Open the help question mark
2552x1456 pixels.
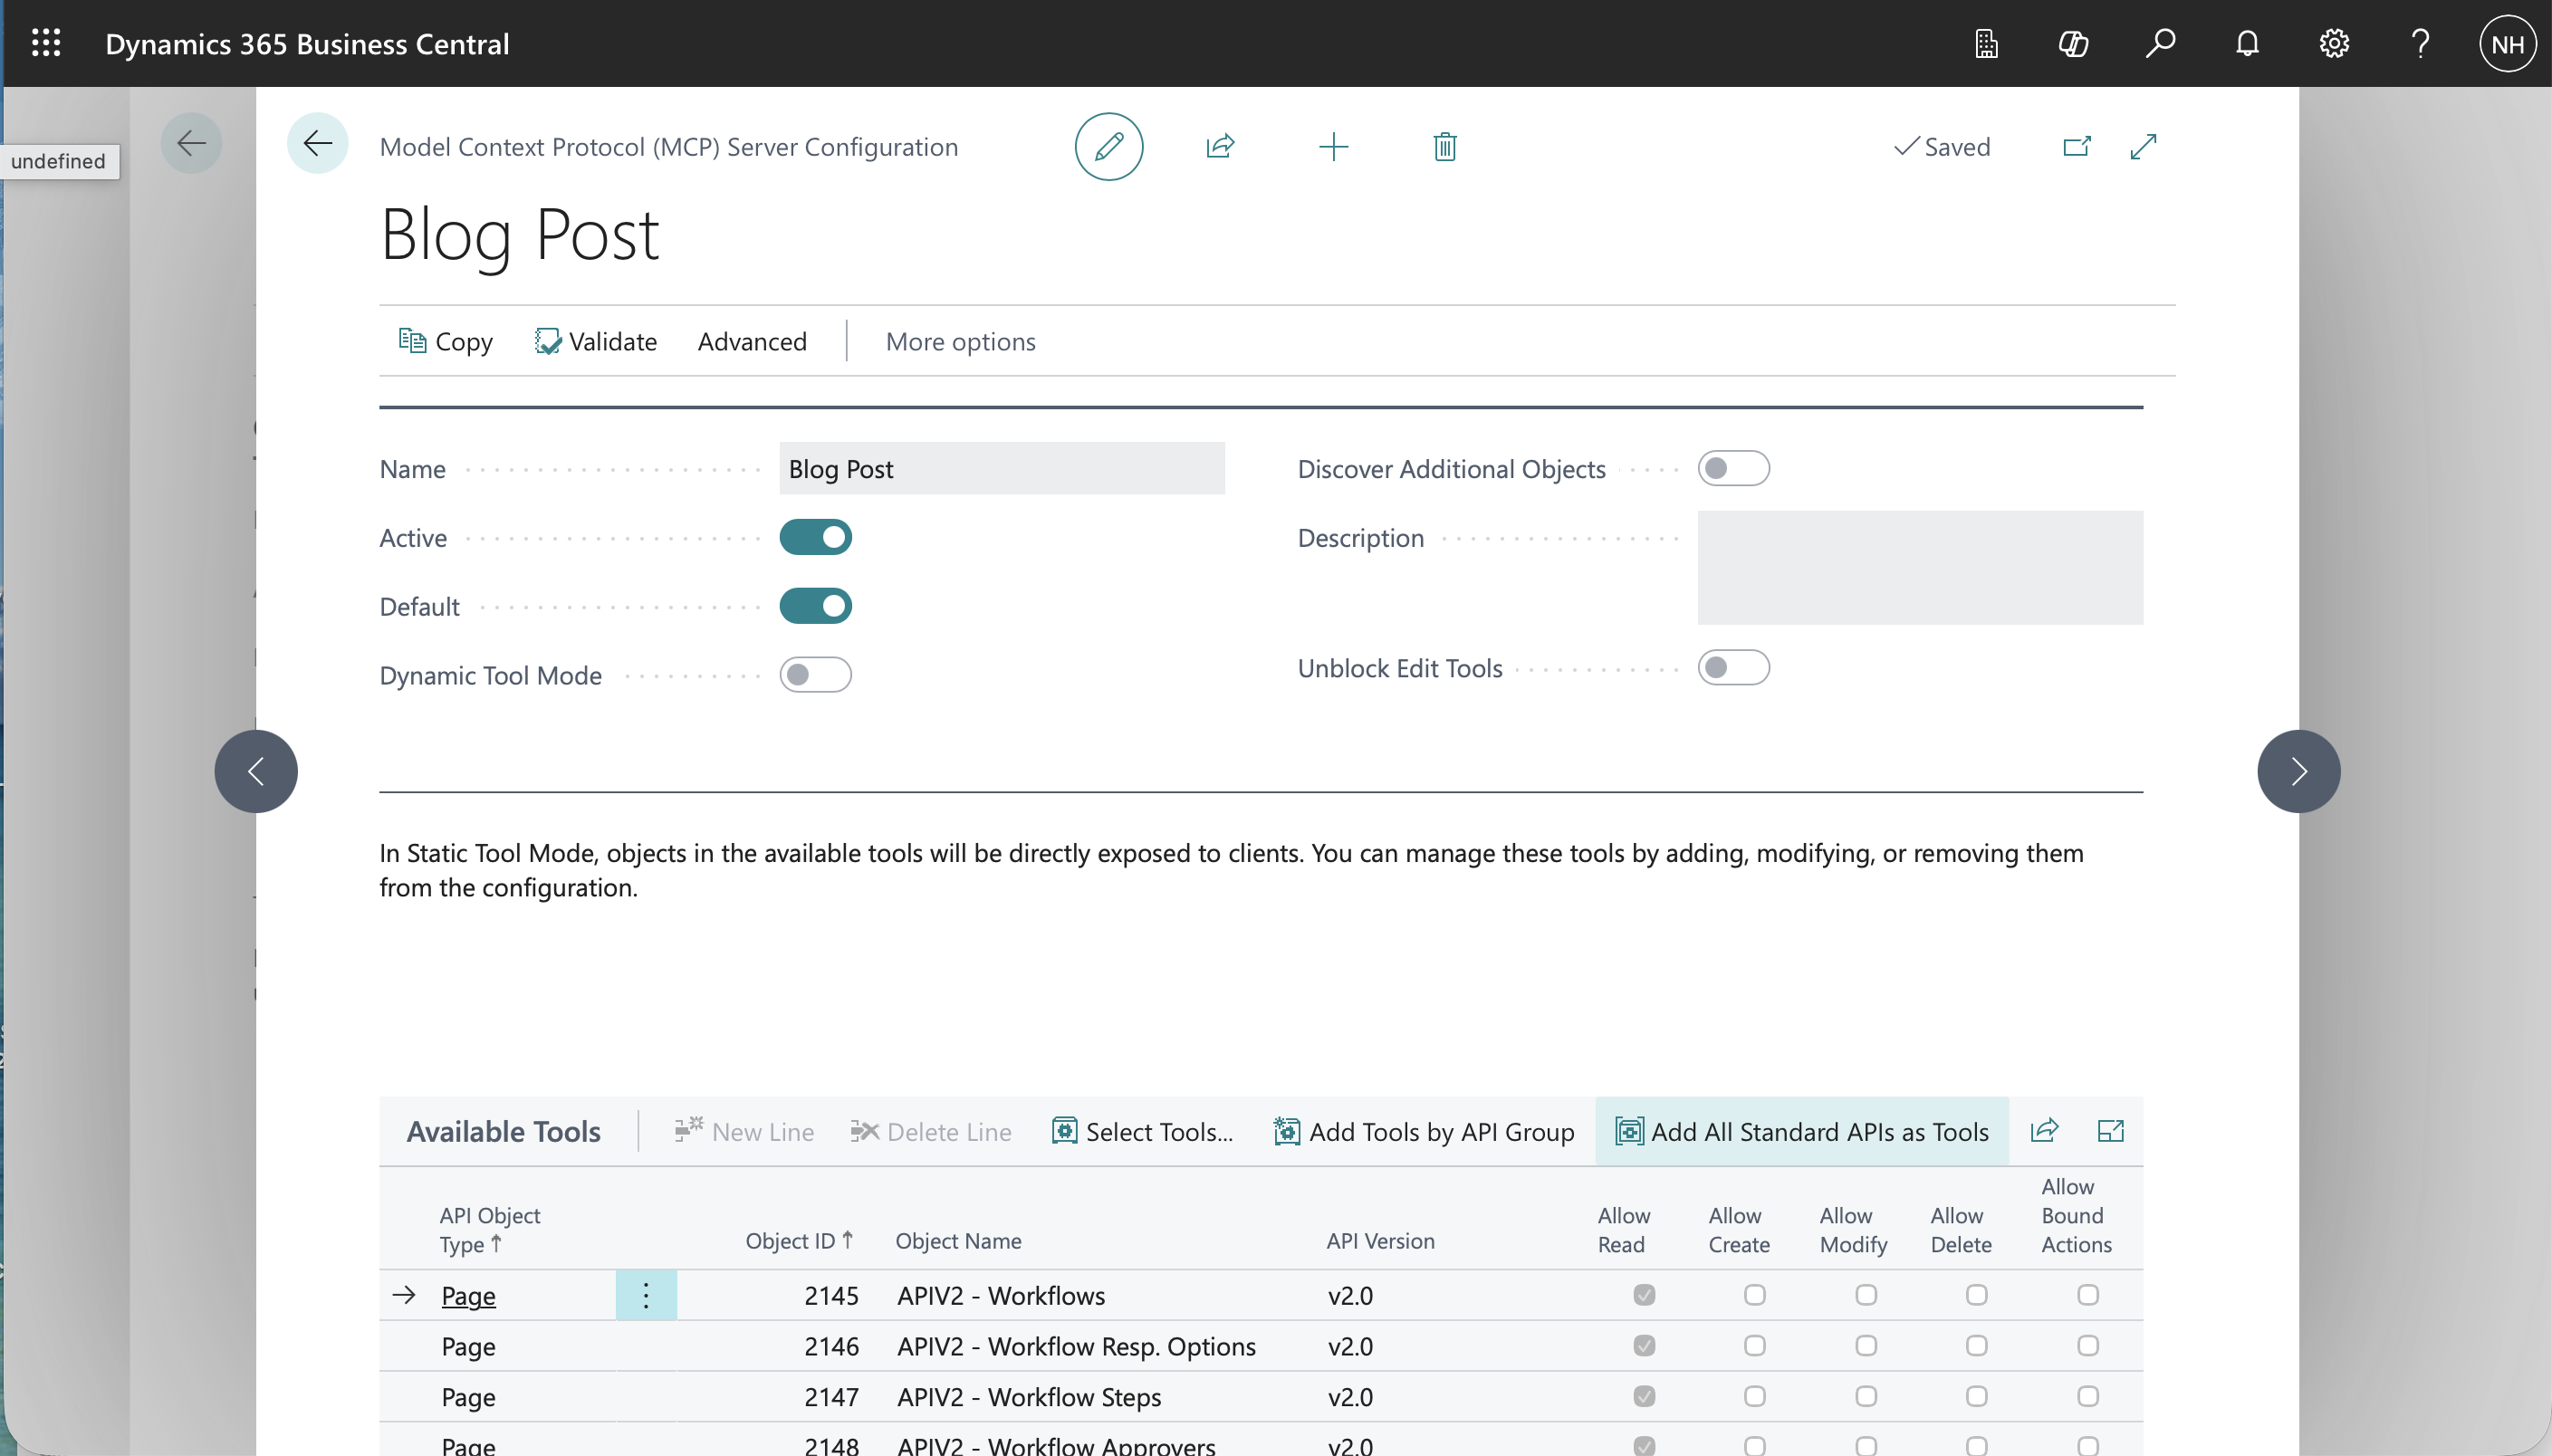[2420, 43]
